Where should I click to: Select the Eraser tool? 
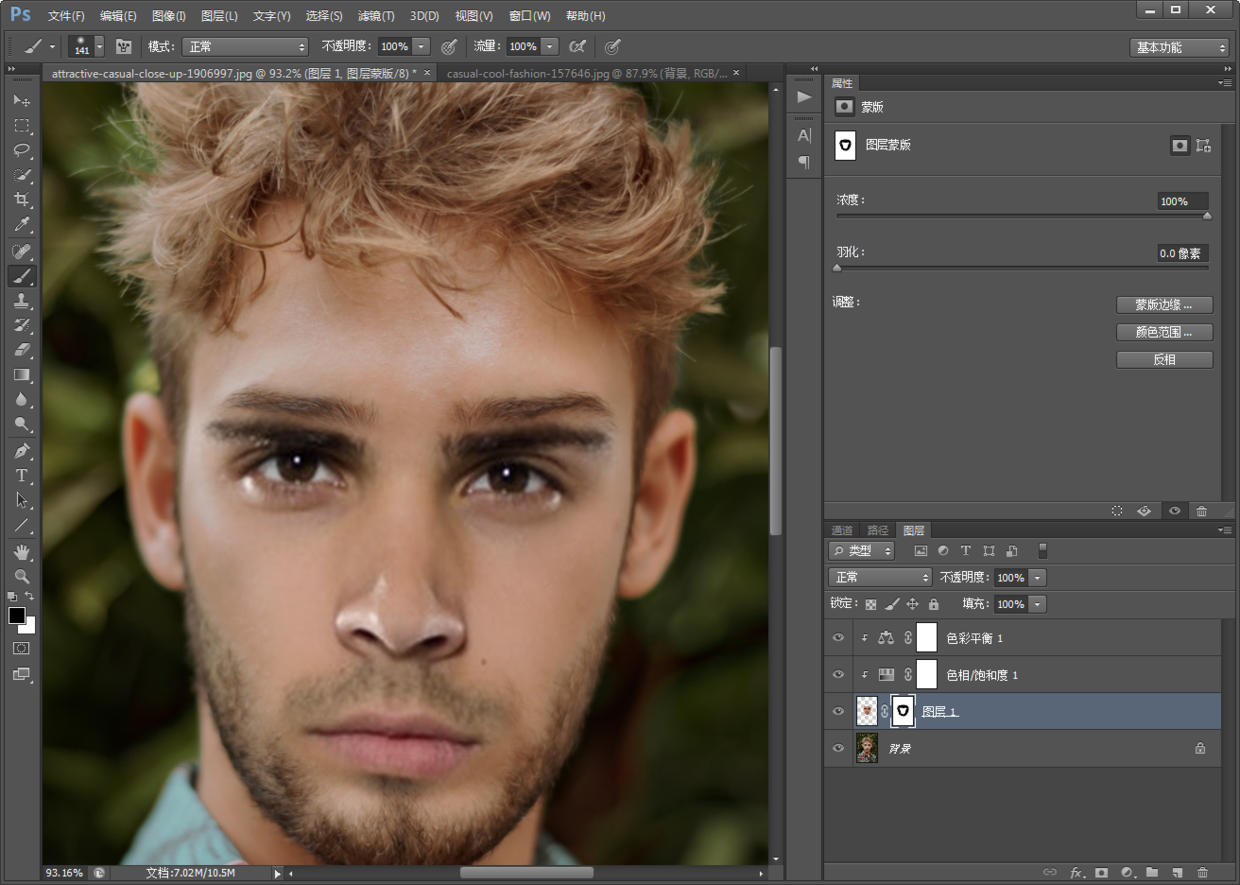pyautogui.click(x=22, y=350)
